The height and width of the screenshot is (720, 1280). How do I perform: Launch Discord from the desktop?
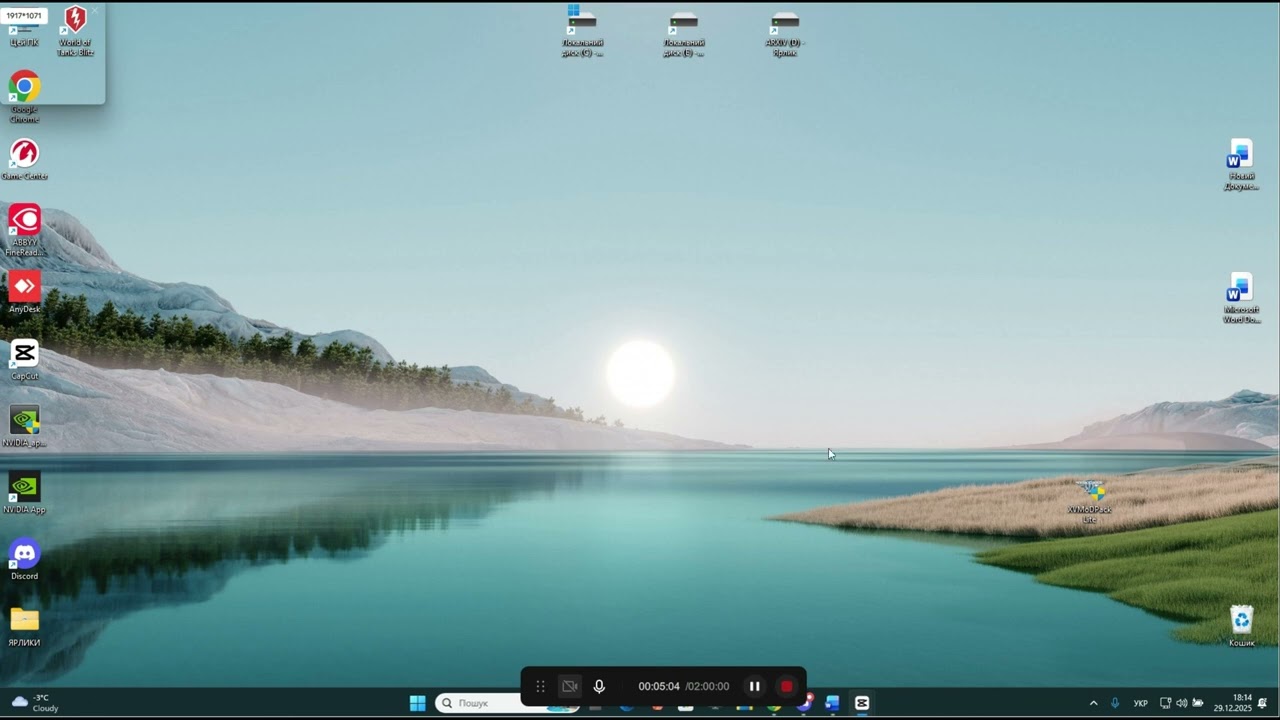pyautogui.click(x=24, y=559)
